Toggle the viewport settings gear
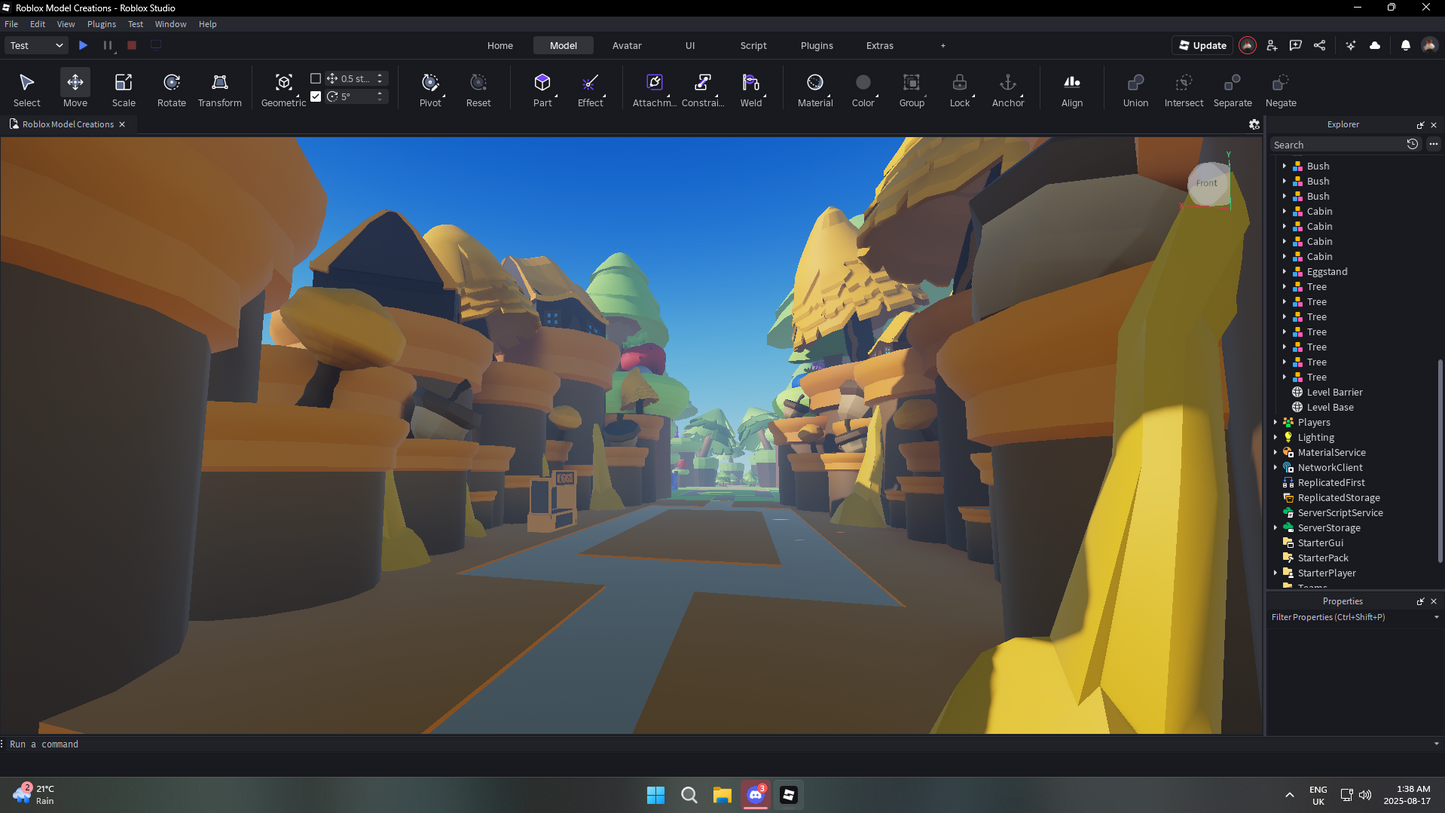 point(1254,125)
